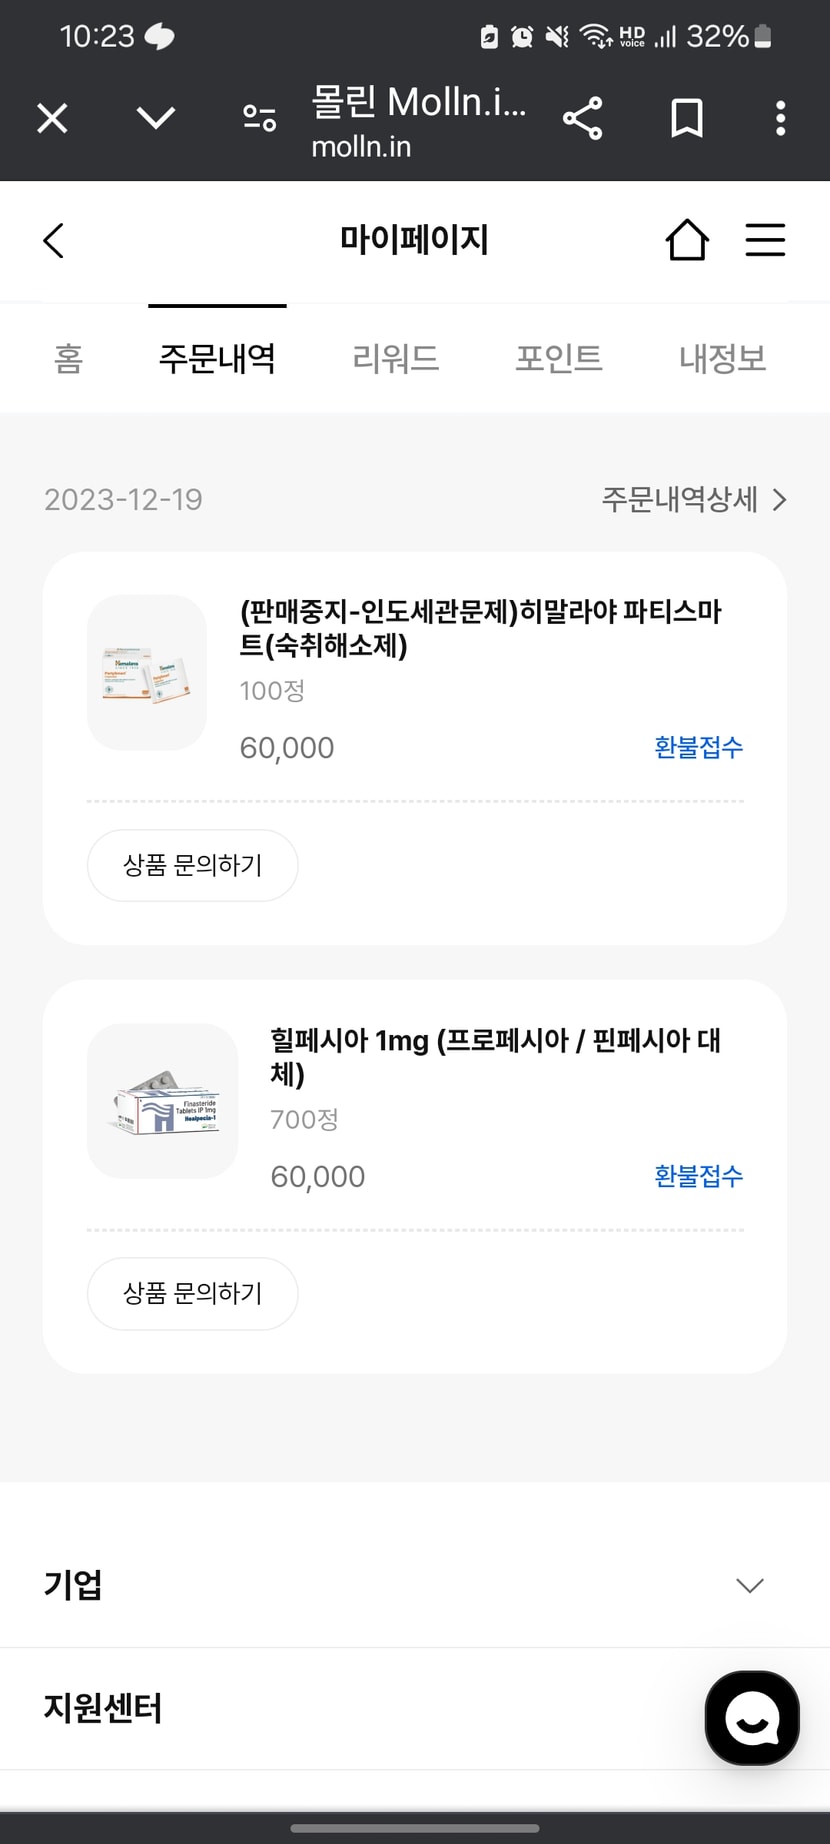Open the hamburger menu icon

(x=765, y=241)
